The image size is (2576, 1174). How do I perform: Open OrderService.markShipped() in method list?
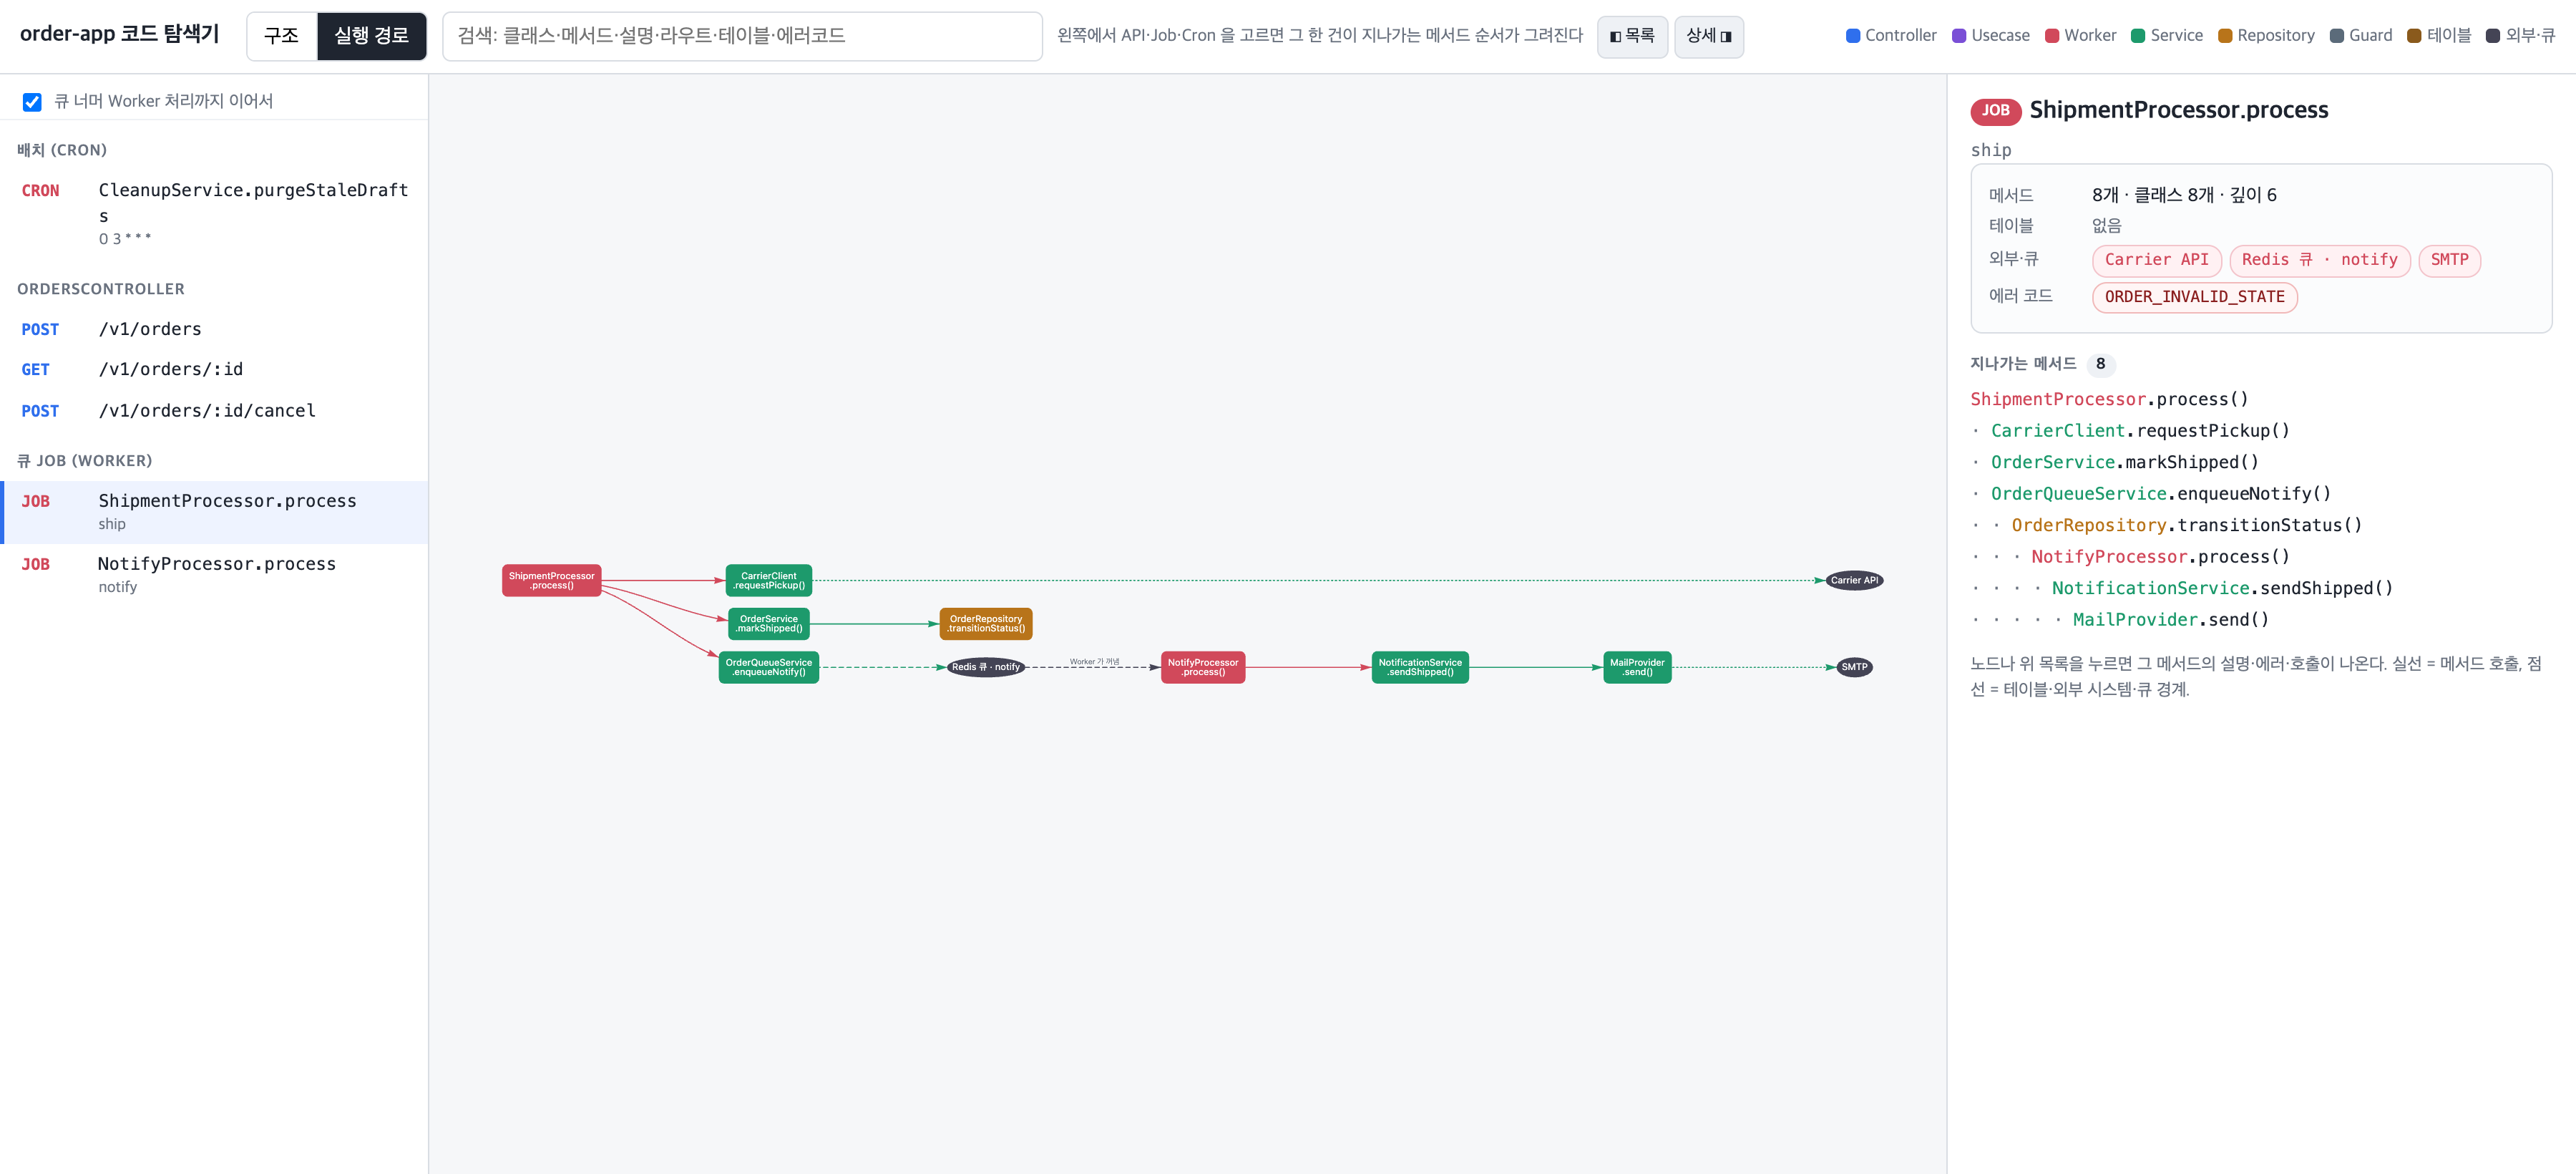point(2124,463)
